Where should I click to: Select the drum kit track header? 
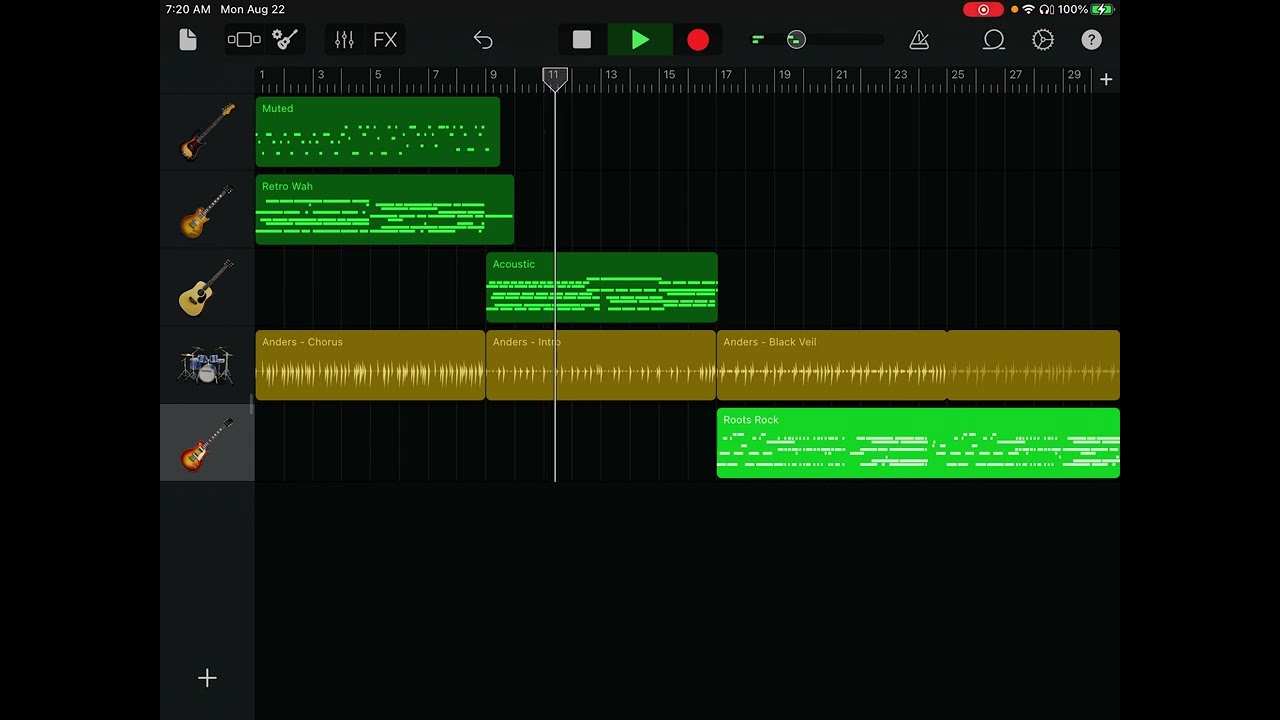(x=207, y=365)
